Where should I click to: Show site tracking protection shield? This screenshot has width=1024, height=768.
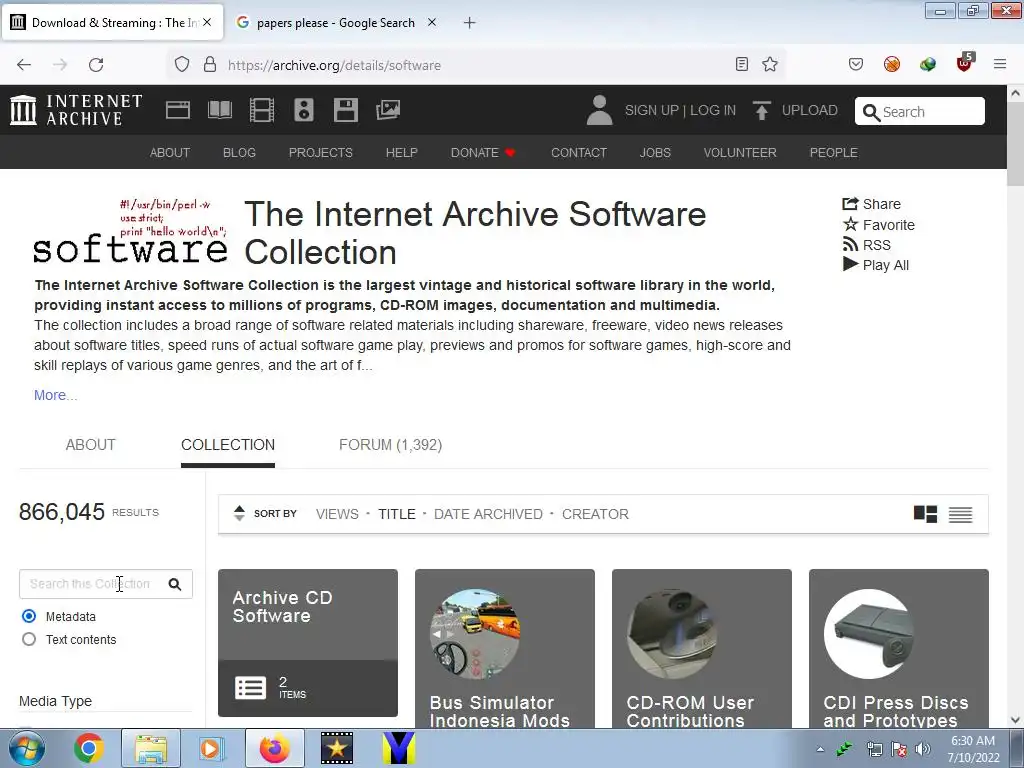coord(182,64)
